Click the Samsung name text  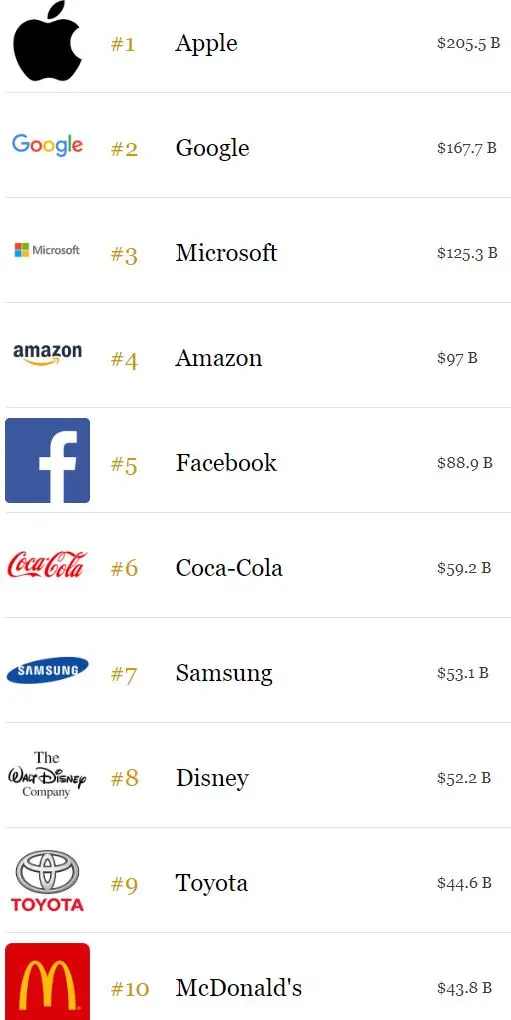(224, 673)
